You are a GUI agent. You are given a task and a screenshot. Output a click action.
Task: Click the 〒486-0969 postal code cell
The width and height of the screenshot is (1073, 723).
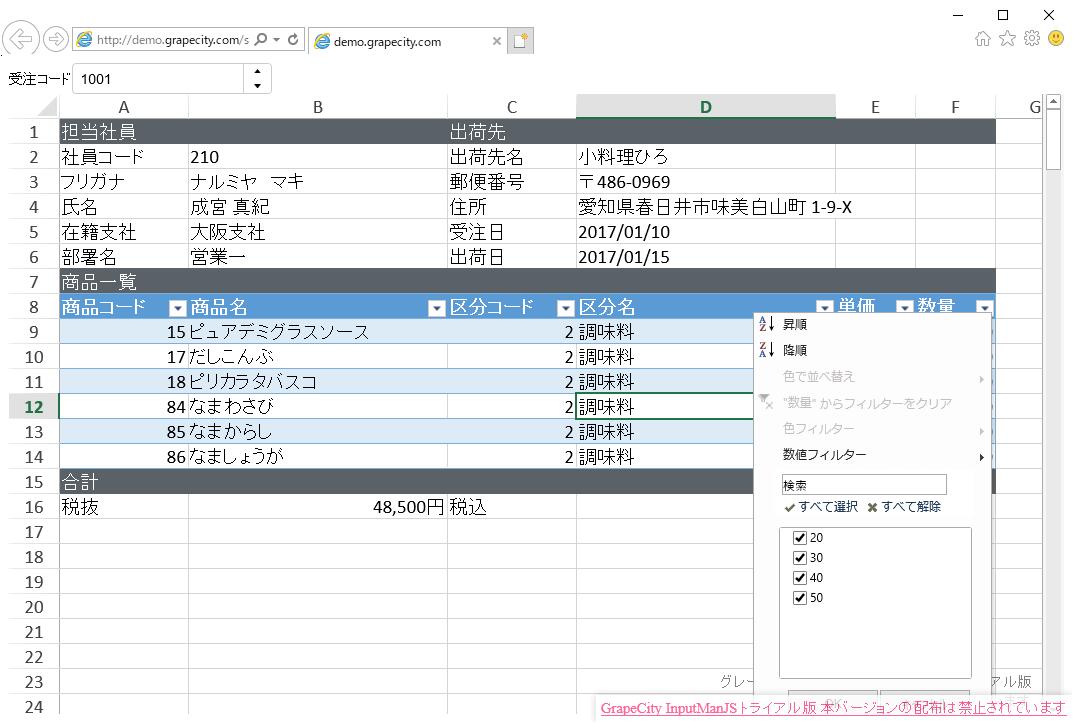coord(706,182)
